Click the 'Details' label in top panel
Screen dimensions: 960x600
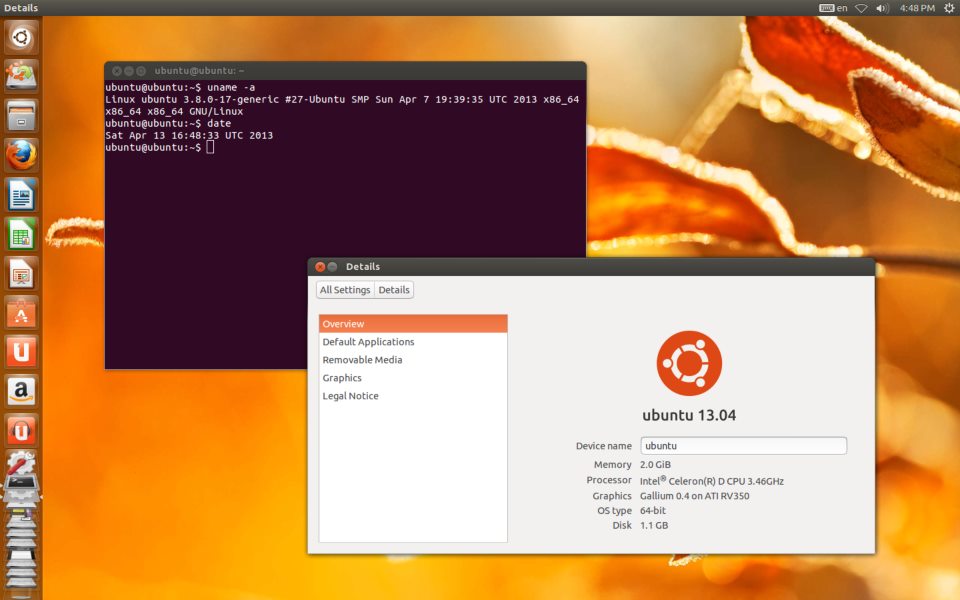[21, 8]
